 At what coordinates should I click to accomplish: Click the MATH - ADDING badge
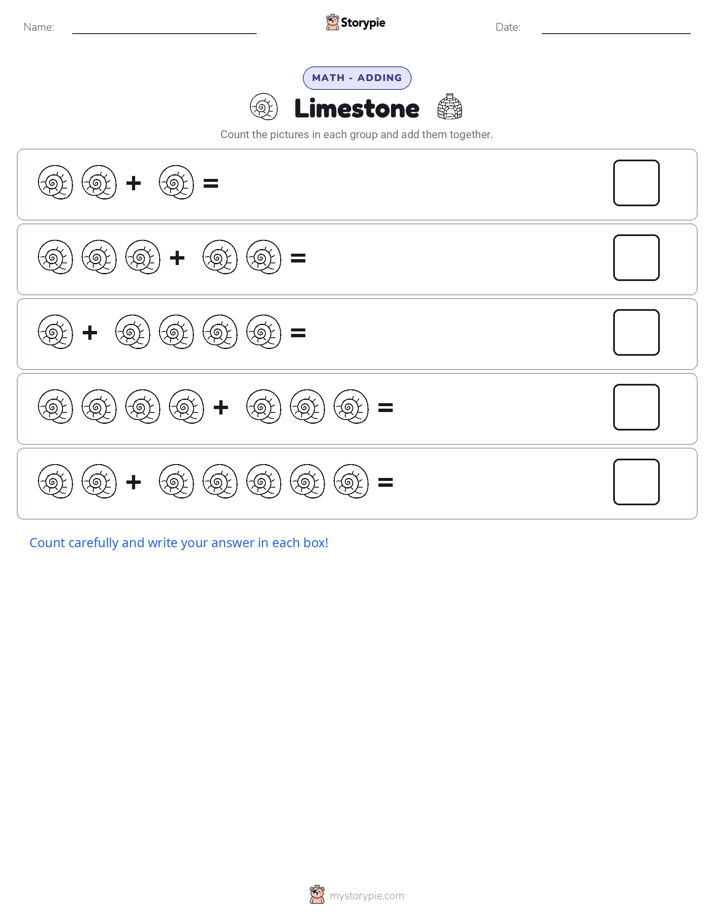click(x=357, y=78)
